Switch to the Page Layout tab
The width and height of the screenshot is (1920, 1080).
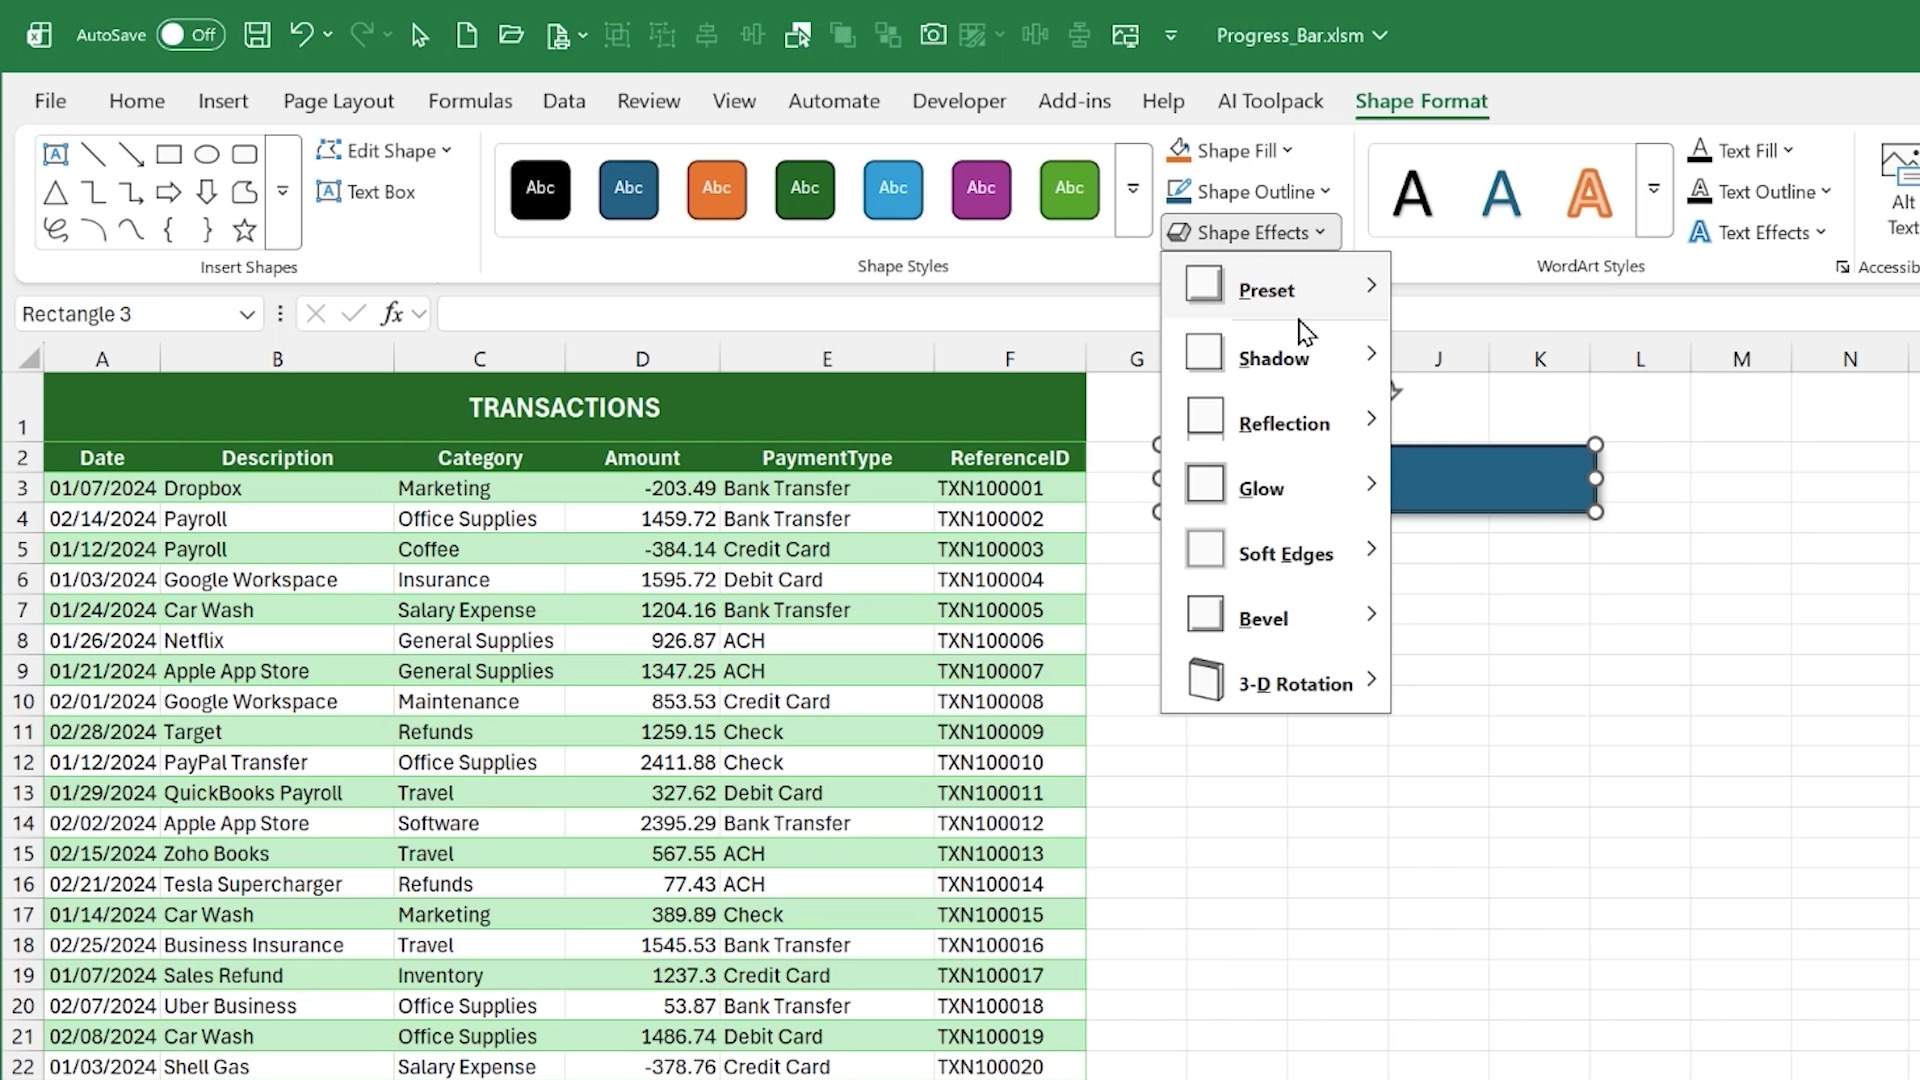[338, 101]
